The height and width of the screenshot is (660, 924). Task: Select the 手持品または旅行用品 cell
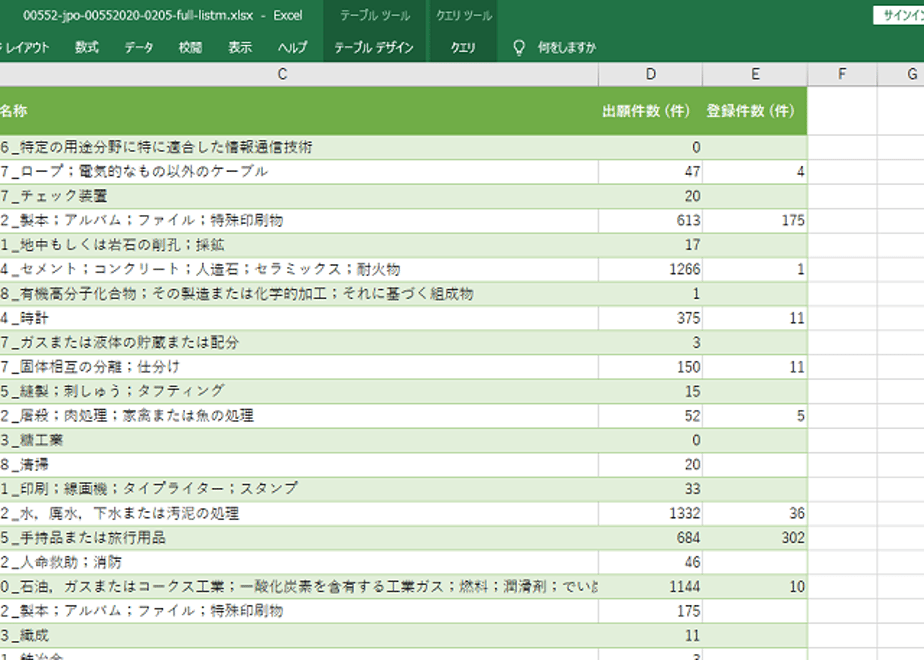pos(299,538)
